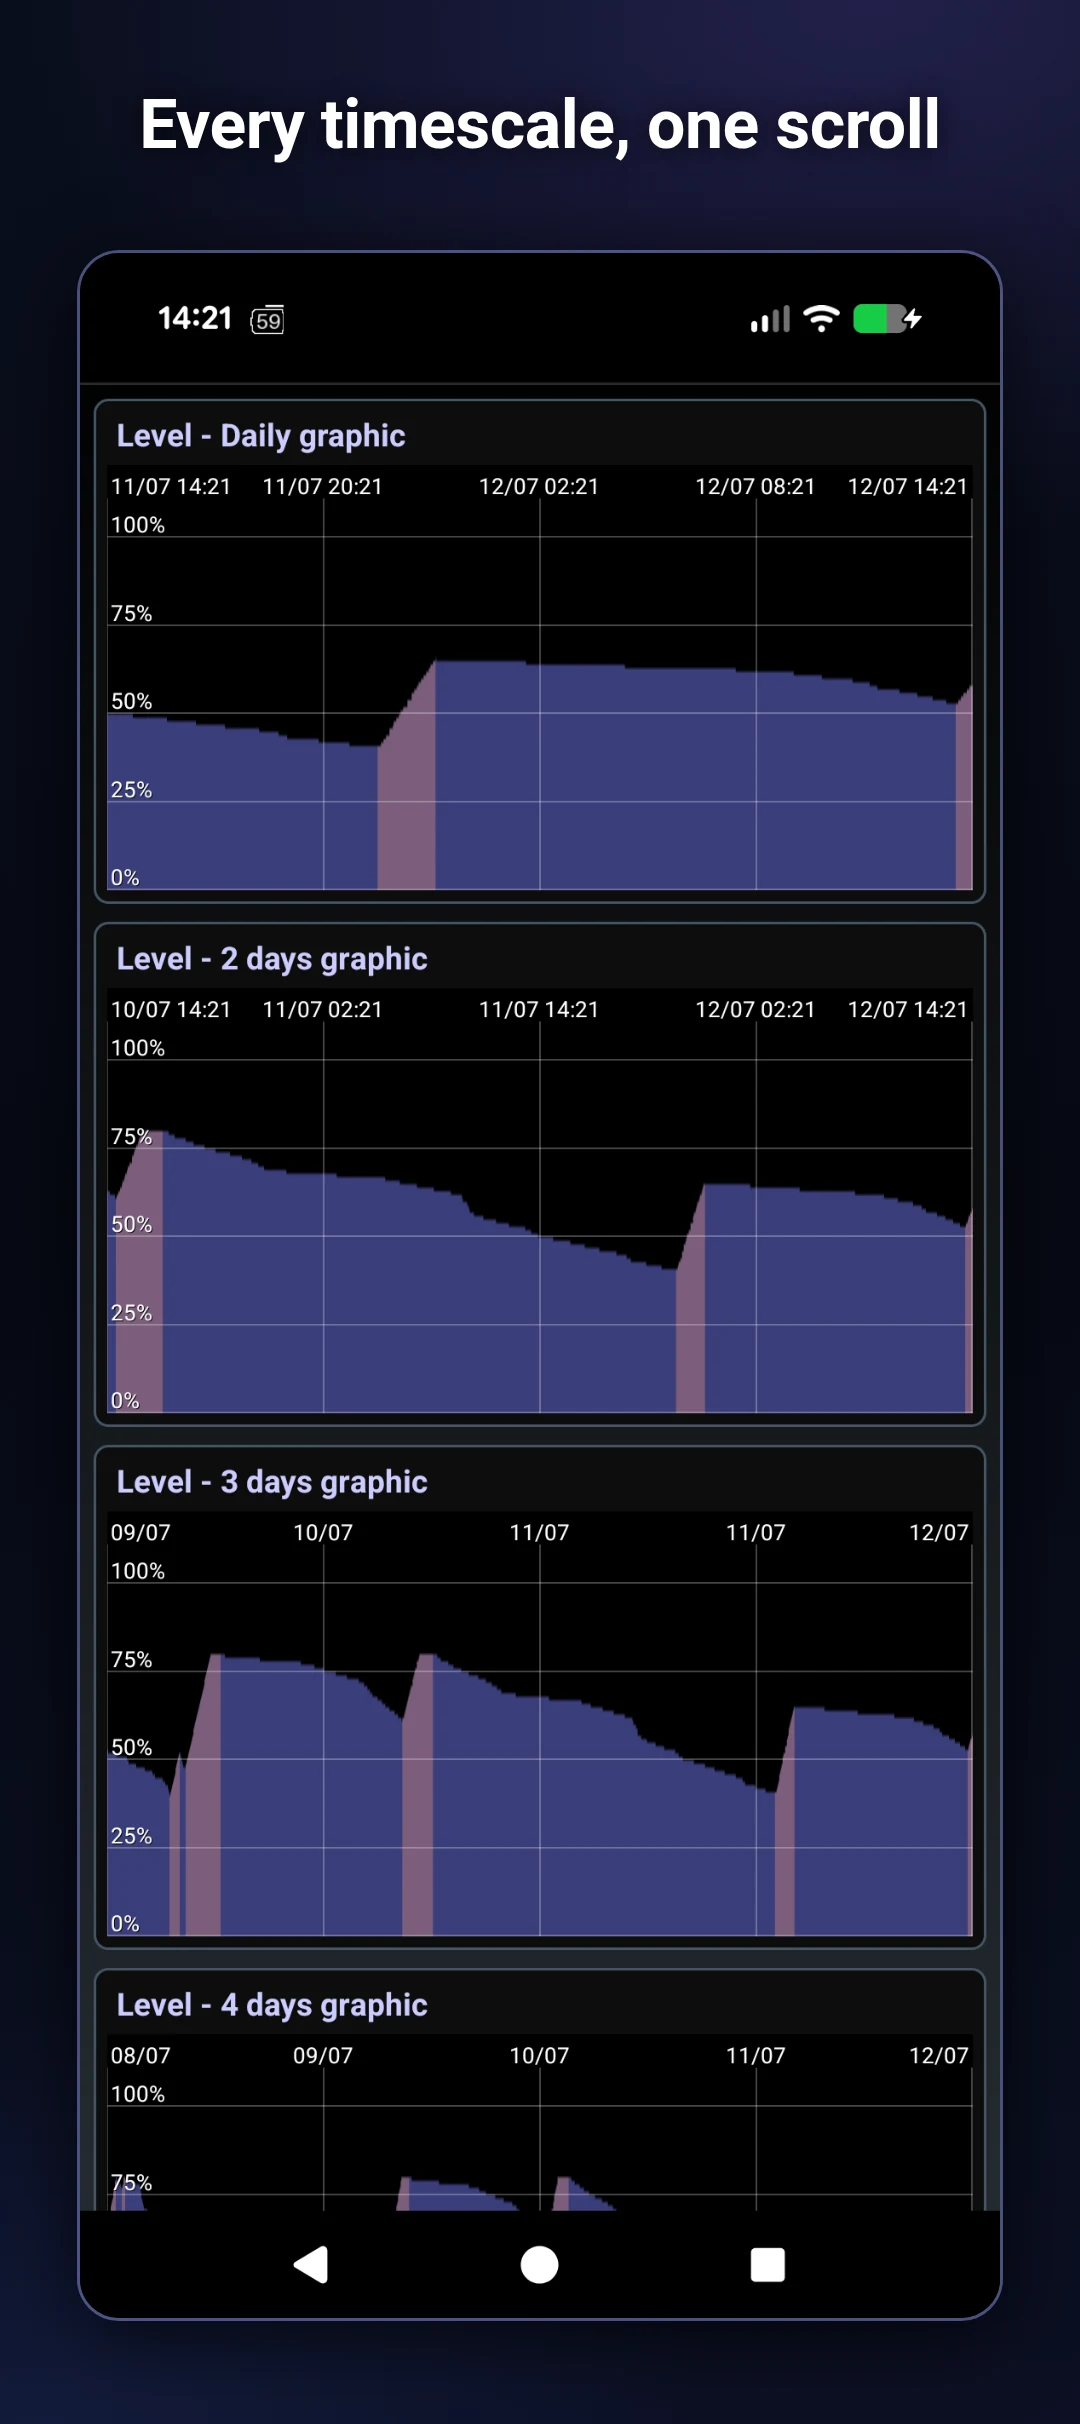Tap the 12/07 label in 3 days chart
Viewport: 1080px width, 2424px height.
[939, 1533]
